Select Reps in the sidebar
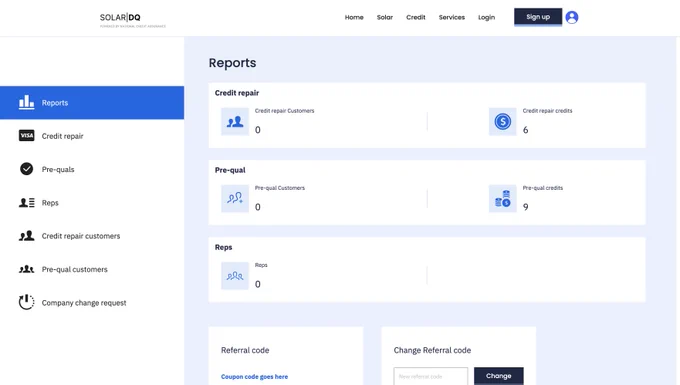Image resolution: width=680 pixels, height=385 pixels. click(92, 202)
